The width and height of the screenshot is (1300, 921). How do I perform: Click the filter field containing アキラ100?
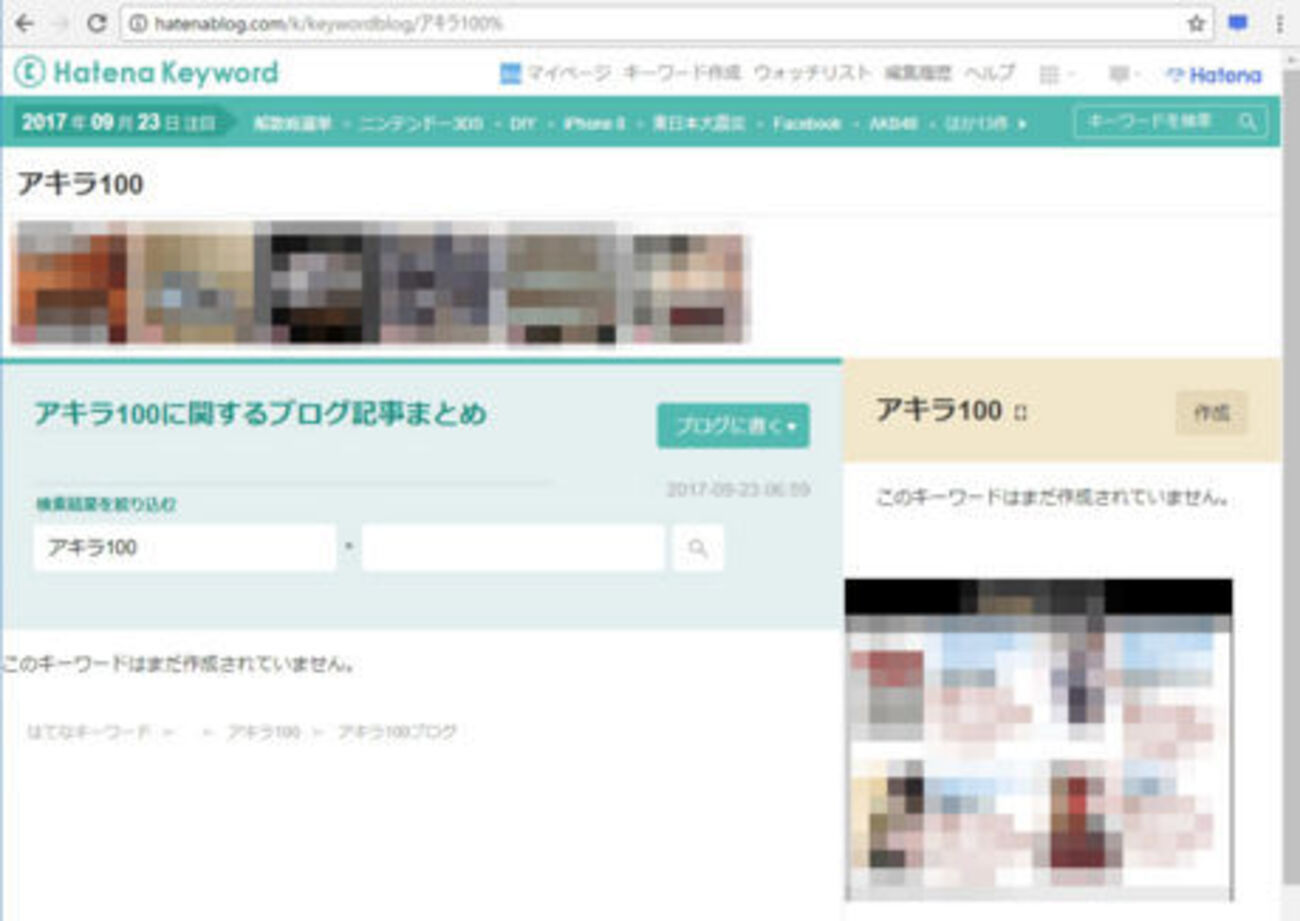coord(185,548)
